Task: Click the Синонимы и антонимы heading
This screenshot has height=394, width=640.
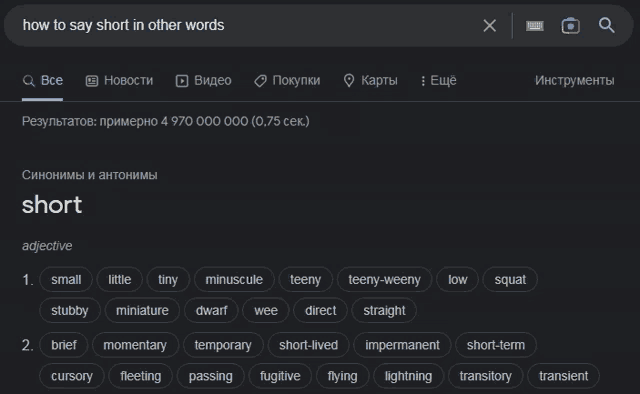Action: [89, 175]
